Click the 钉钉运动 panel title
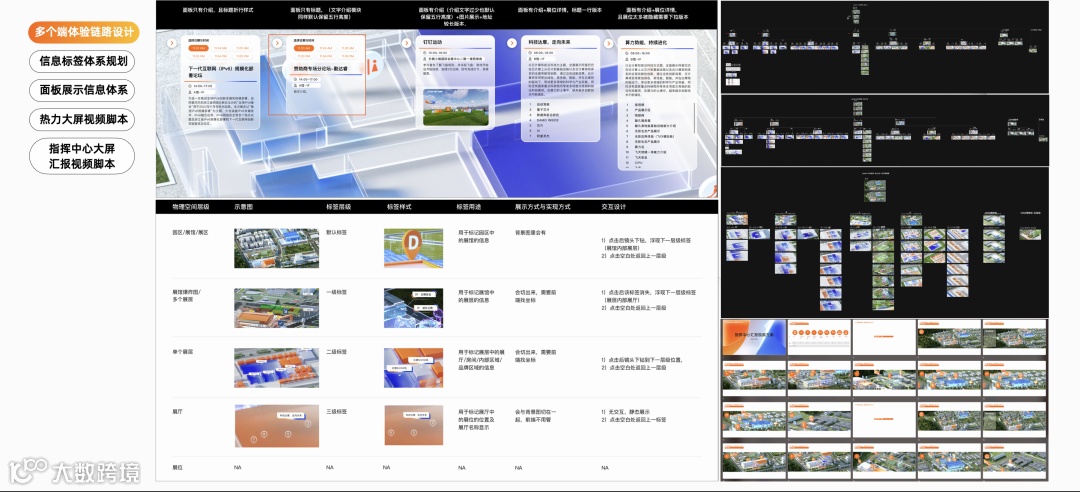 point(433,43)
